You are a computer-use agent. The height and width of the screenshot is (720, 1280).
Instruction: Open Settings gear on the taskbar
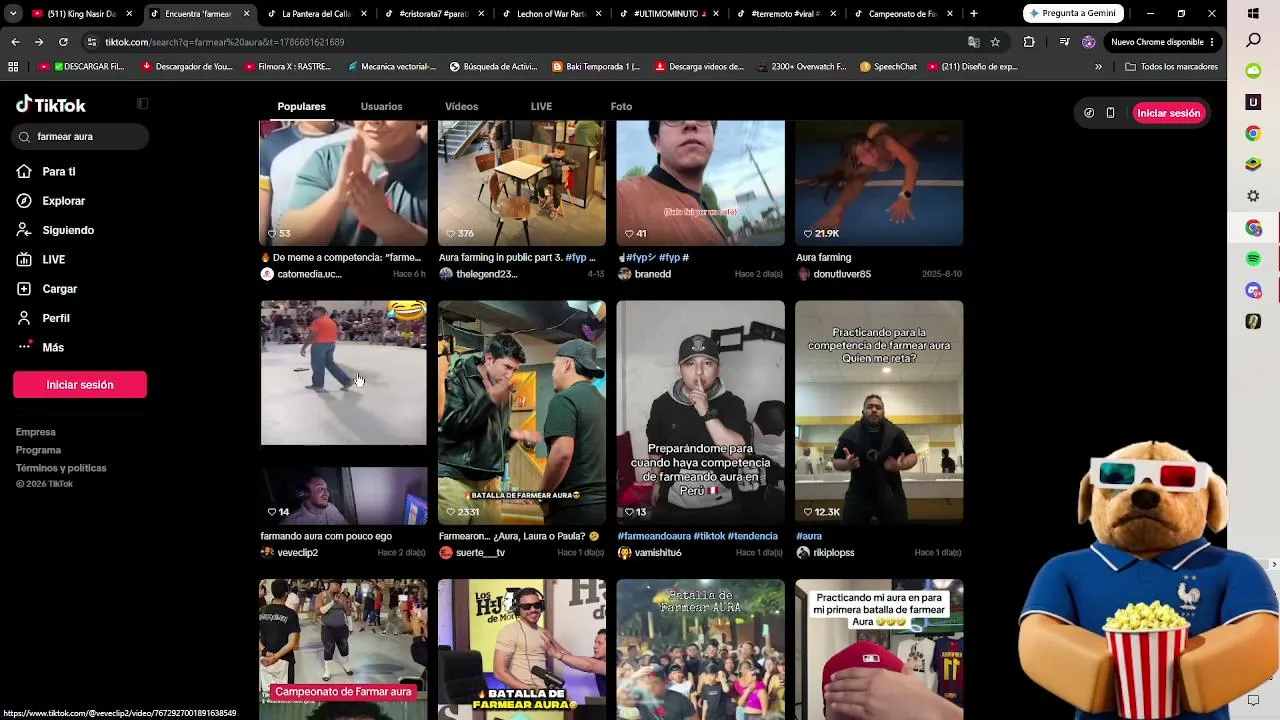1253,196
